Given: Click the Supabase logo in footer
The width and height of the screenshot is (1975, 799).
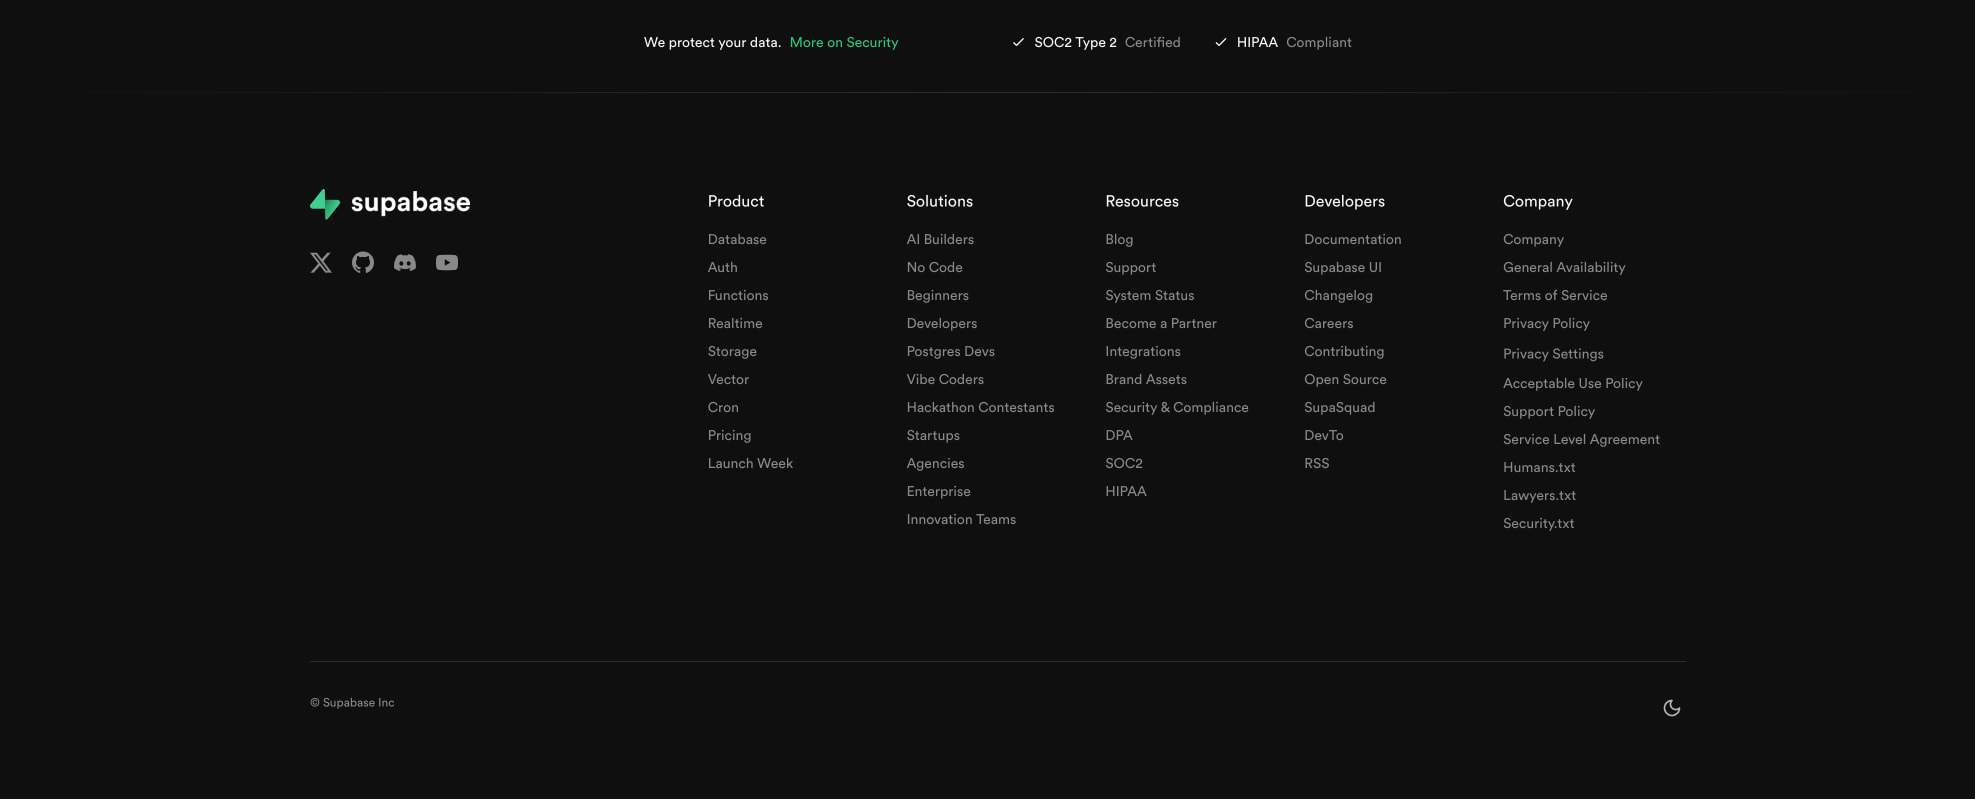Looking at the screenshot, I should coord(390,203).
